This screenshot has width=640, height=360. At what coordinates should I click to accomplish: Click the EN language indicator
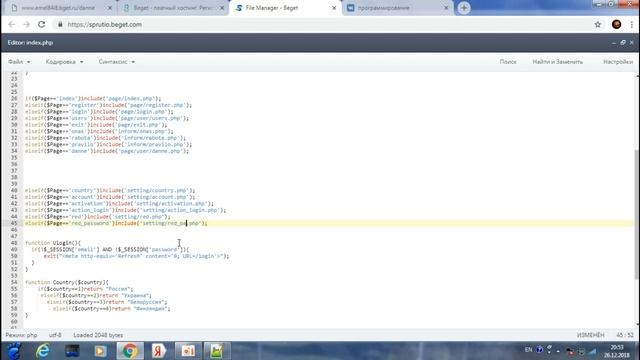click(528, 350)
